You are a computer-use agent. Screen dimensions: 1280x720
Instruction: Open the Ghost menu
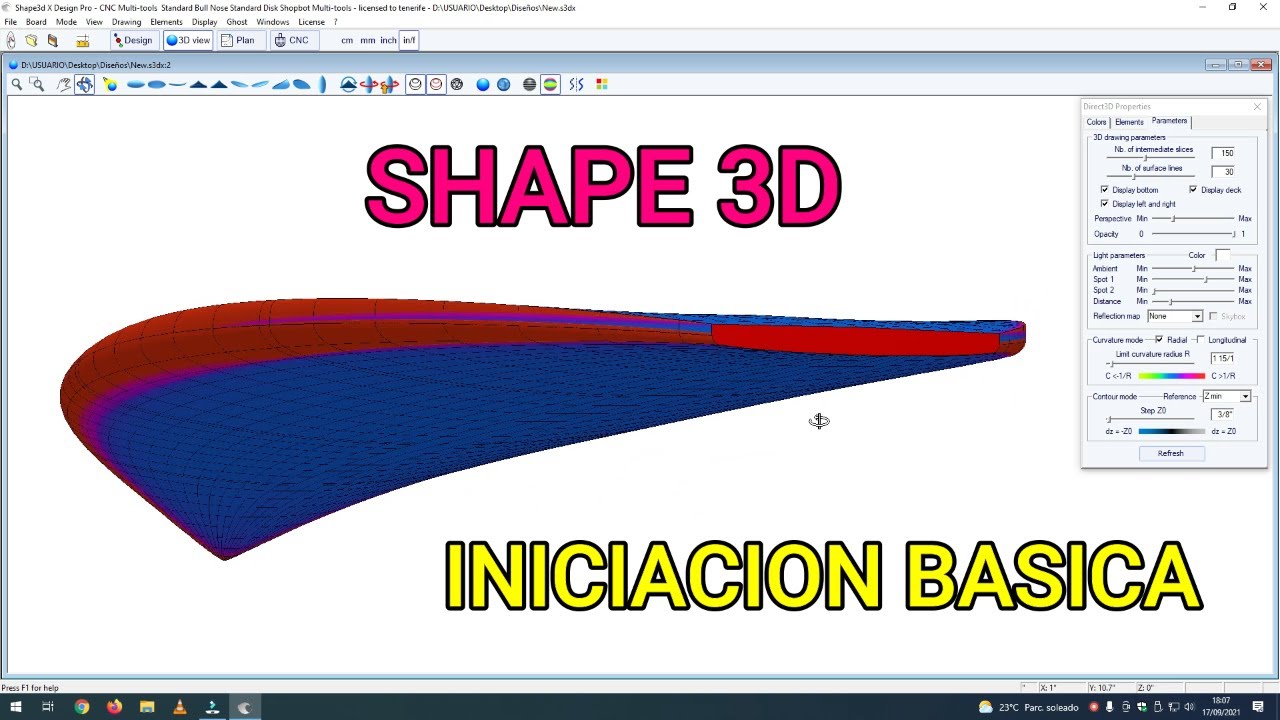237,22
